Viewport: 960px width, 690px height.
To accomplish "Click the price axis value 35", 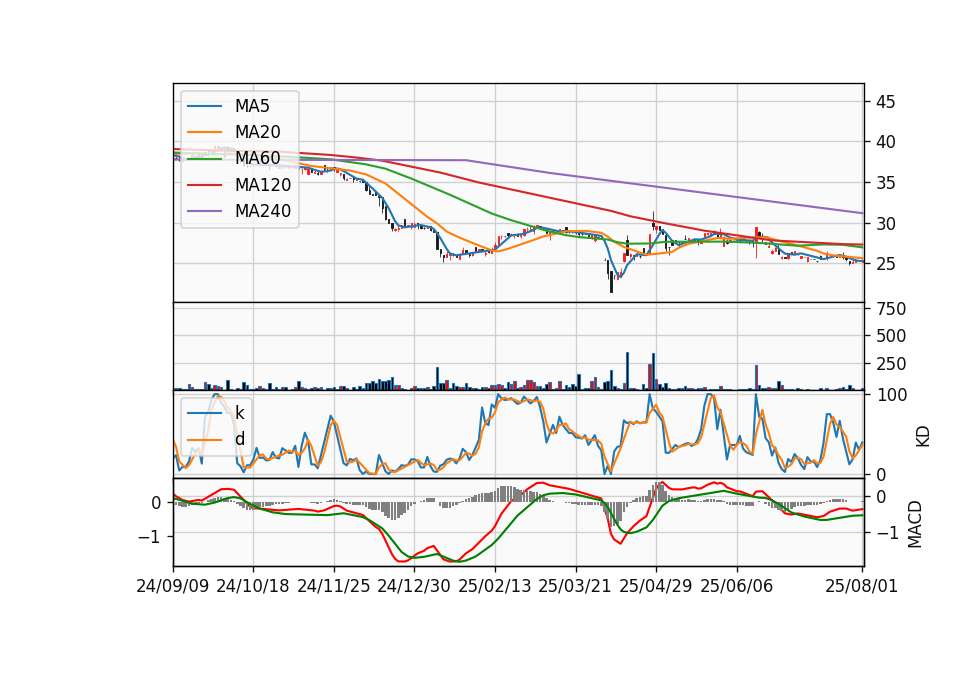I will [885, 183].
